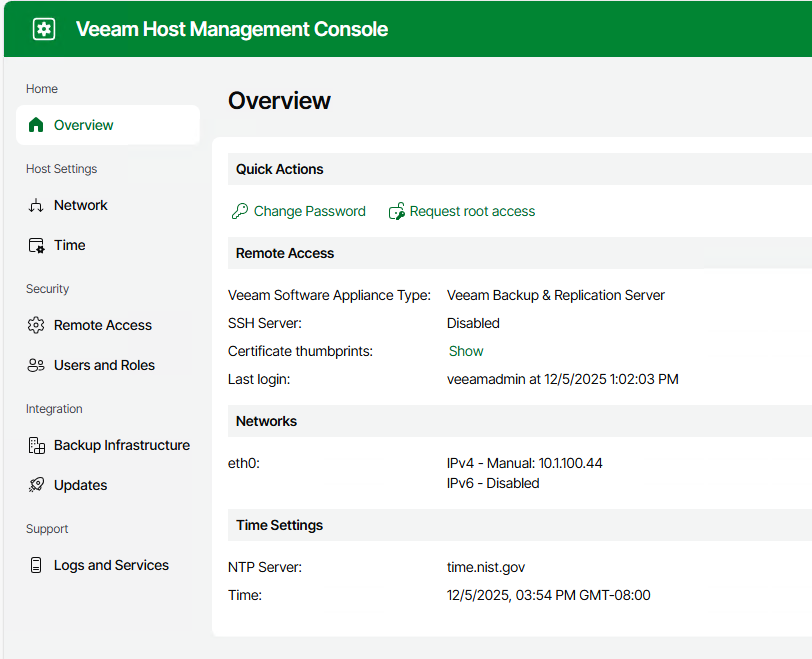This screenshot has width=812, height=659.
Task: Go to Remote Access menu label
Action: (x=103, y=325)
